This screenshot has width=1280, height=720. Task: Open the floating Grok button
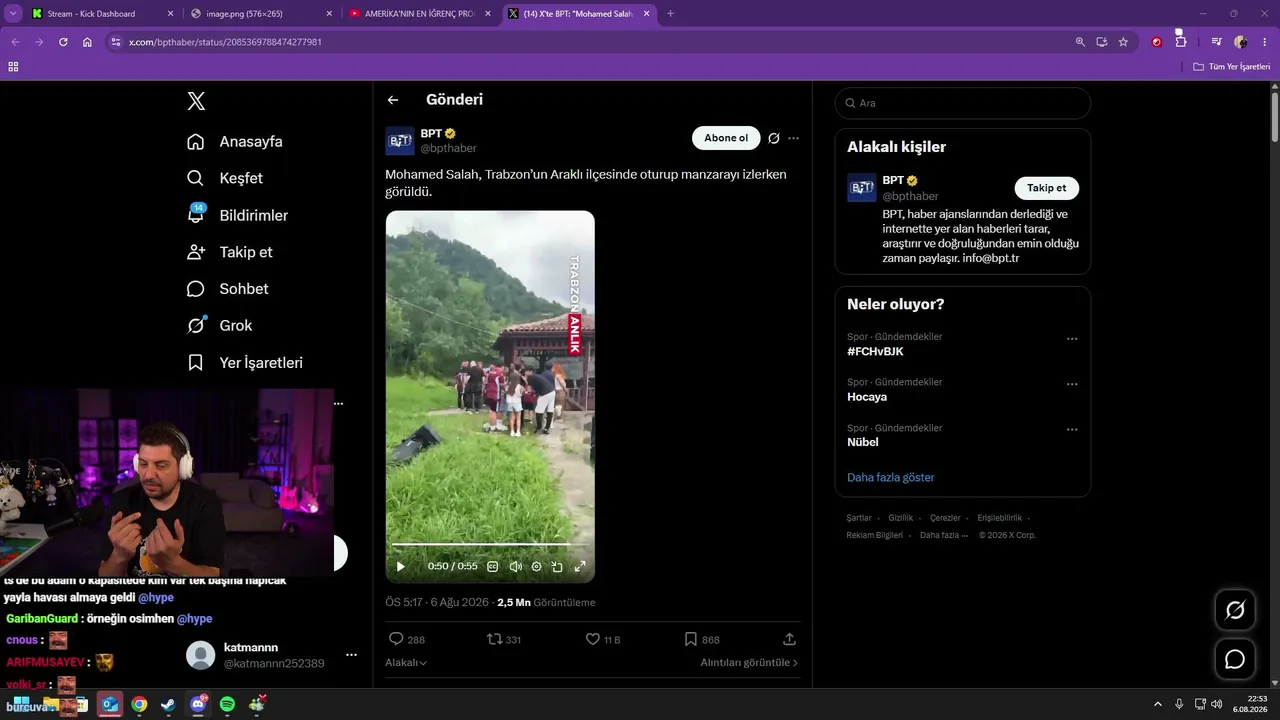(1235, 610)
